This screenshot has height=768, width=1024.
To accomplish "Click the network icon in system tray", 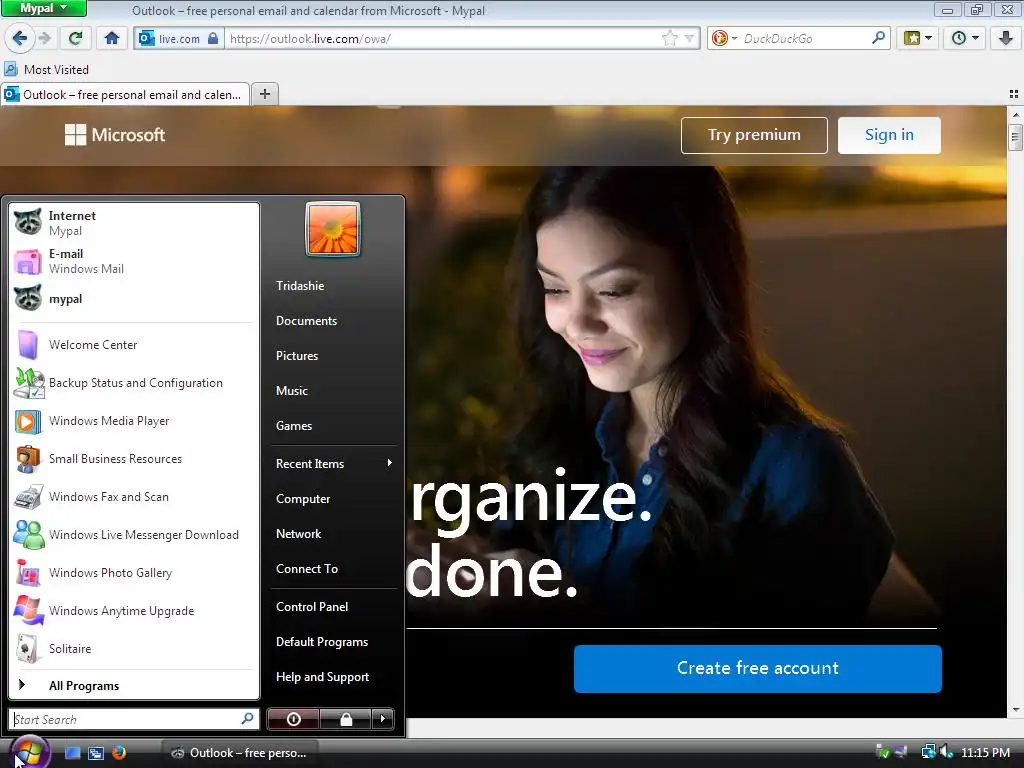I will (x=928, y=752).
